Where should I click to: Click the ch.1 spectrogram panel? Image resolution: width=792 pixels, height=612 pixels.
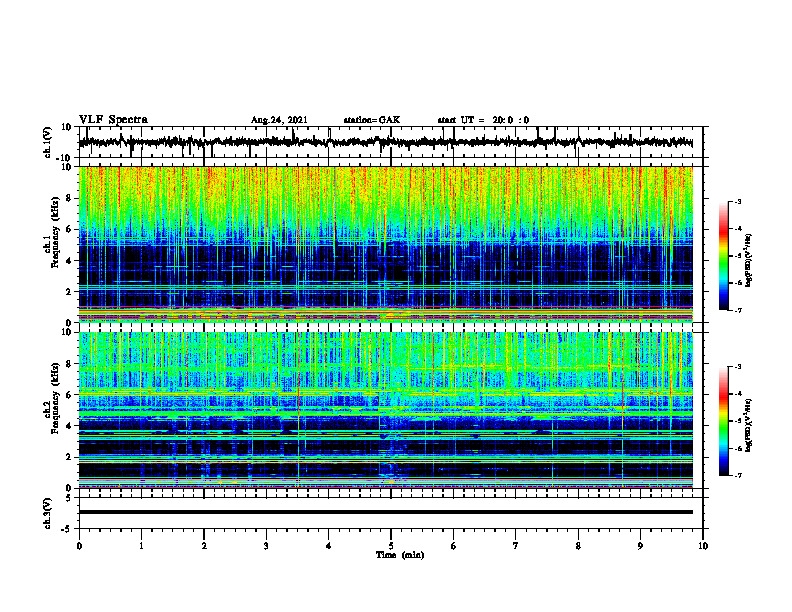point(386,244)
